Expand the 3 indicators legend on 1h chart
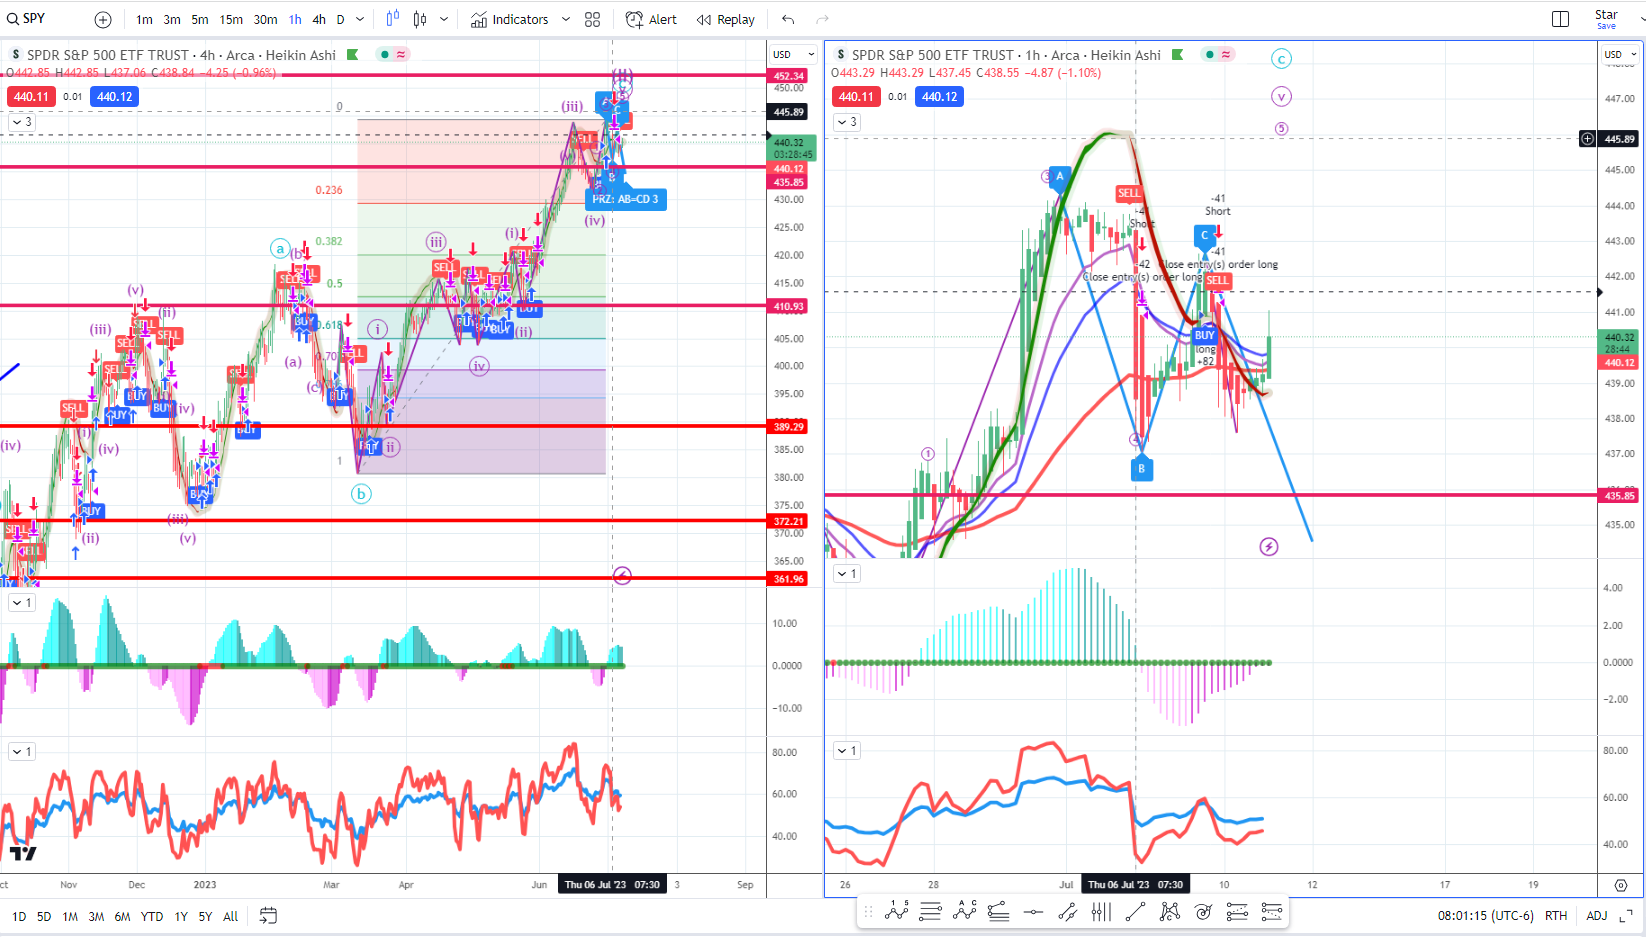Viewport: 1646px width, 937px height. click(x=847, y=122)
